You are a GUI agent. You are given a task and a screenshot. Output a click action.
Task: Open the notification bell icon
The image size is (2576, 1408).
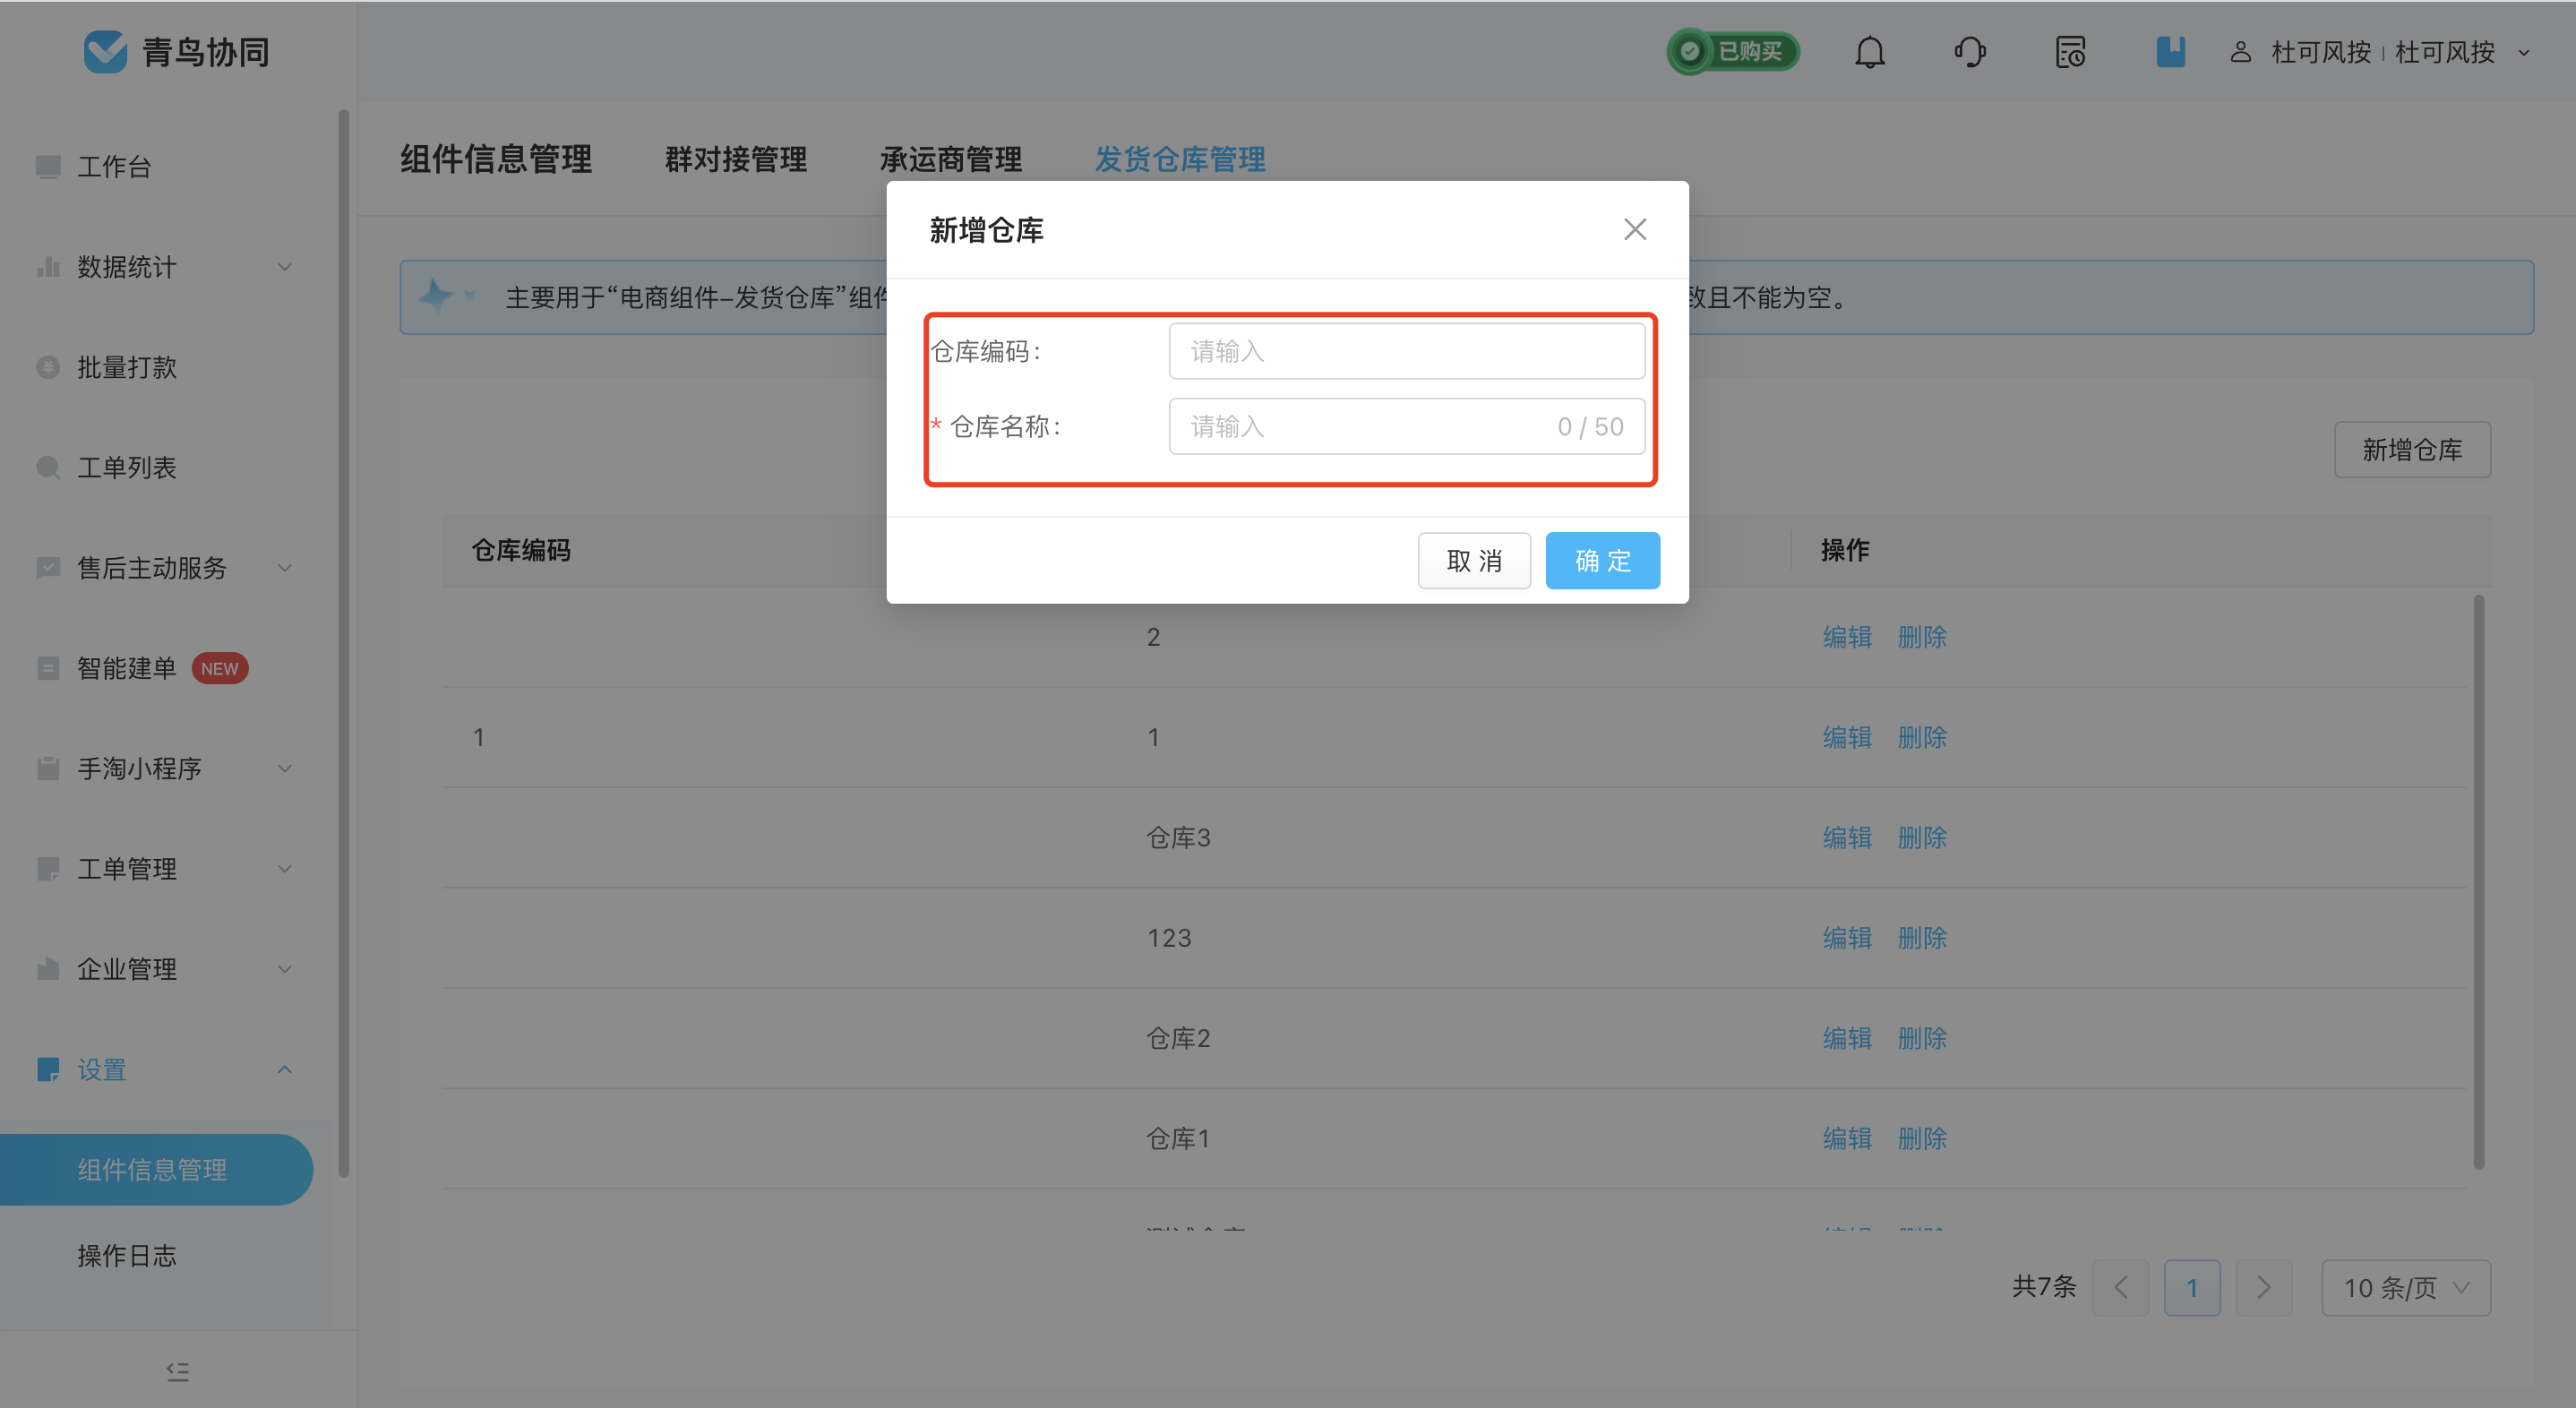pyautogui.click(x=1869, y=52)
